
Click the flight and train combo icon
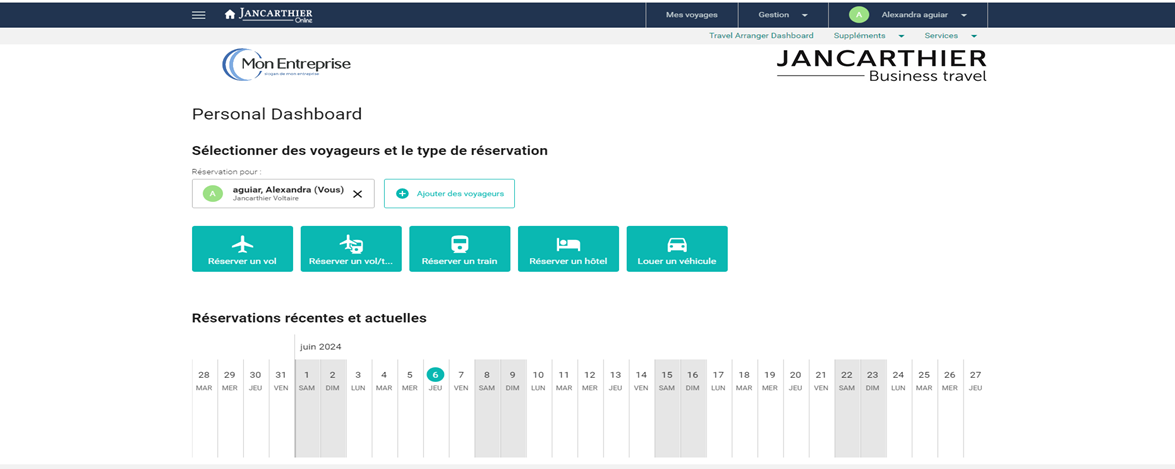[351, 244]
